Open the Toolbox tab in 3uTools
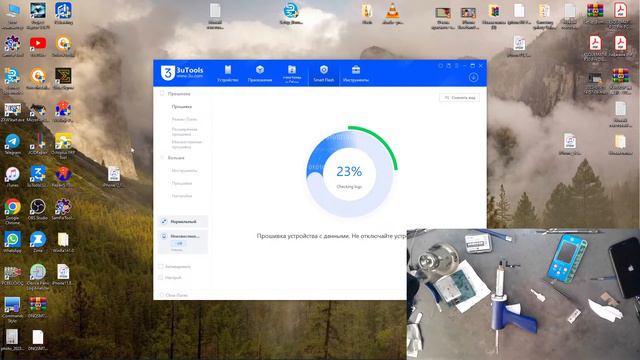This screenshot has width=640, height=360. pos(356,74)
